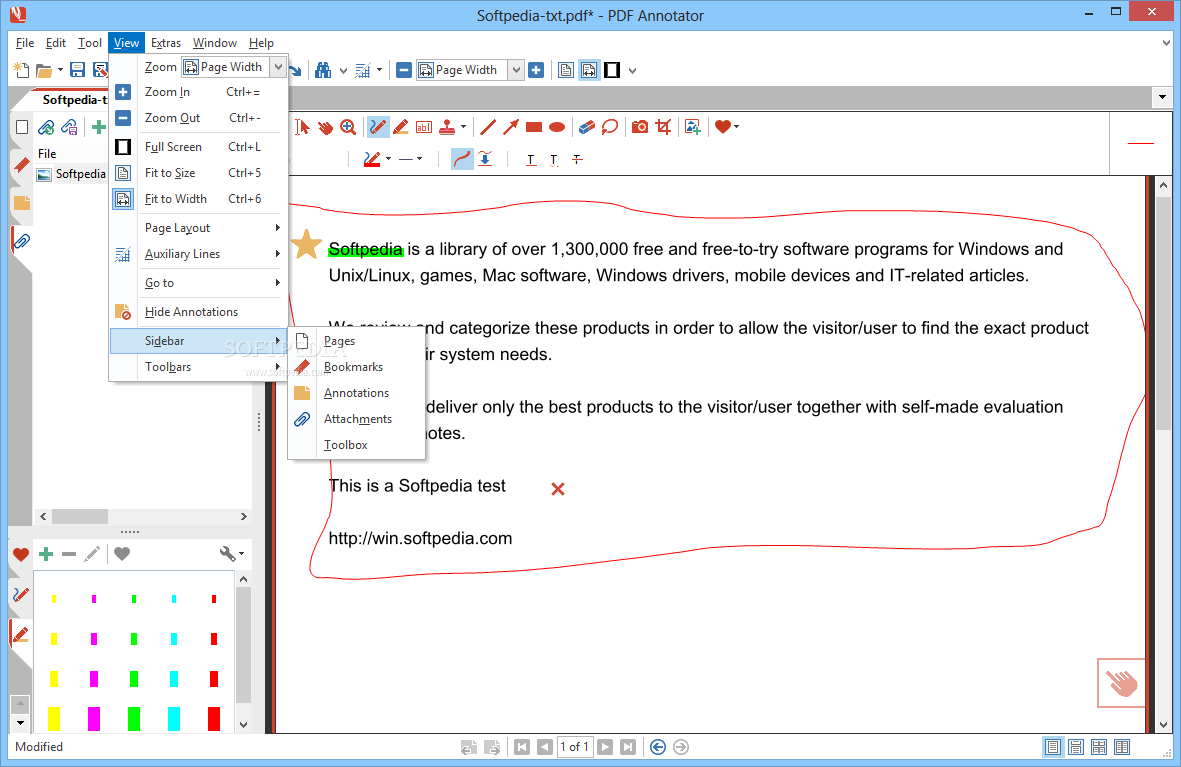
Task: Toggle the freehand curve pen mode
Action: [462, 159]
